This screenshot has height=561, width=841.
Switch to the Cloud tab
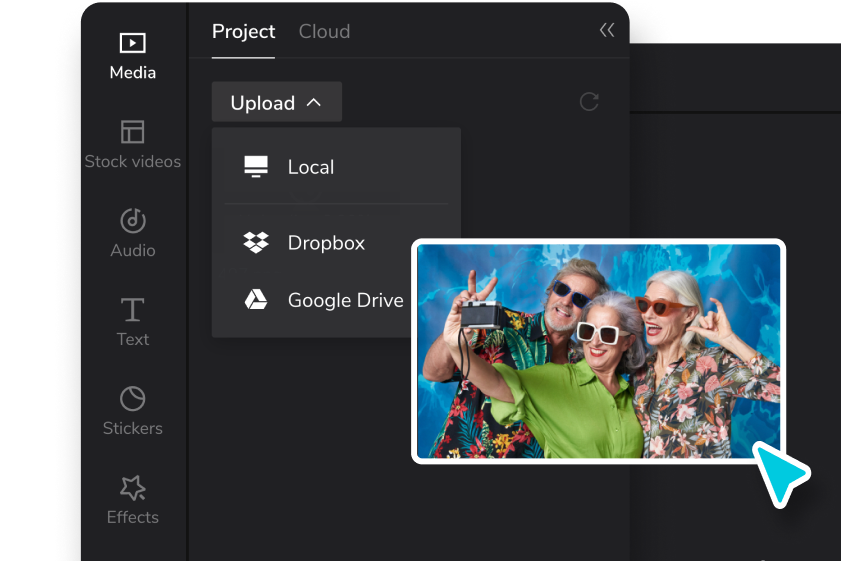pos(324,32)
